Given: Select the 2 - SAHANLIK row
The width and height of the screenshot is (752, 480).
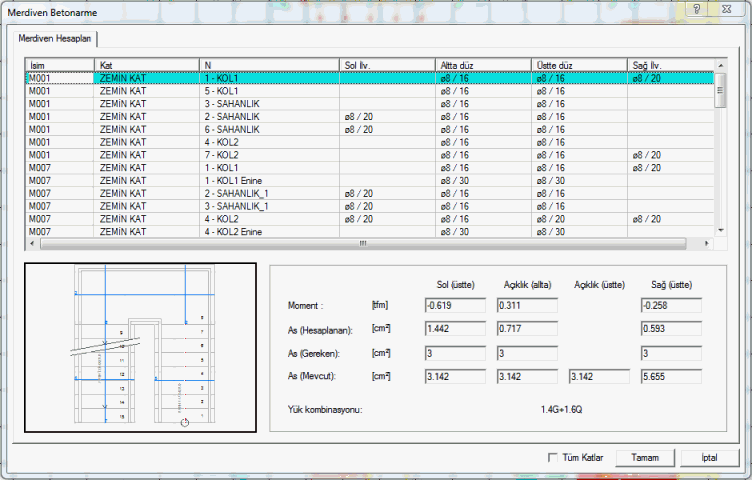Looking at the screenshot, I should (x=369, y=117).
